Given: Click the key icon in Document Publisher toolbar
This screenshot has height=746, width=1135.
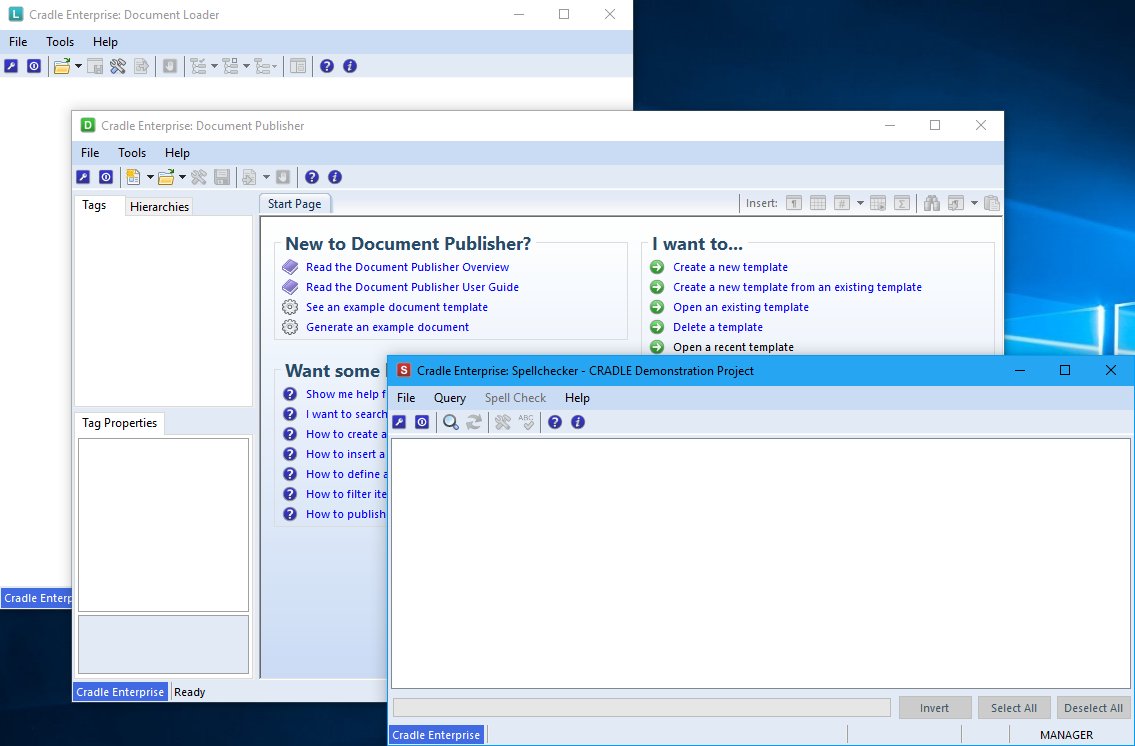Looking at the screenshot, I should click(83, 177).
